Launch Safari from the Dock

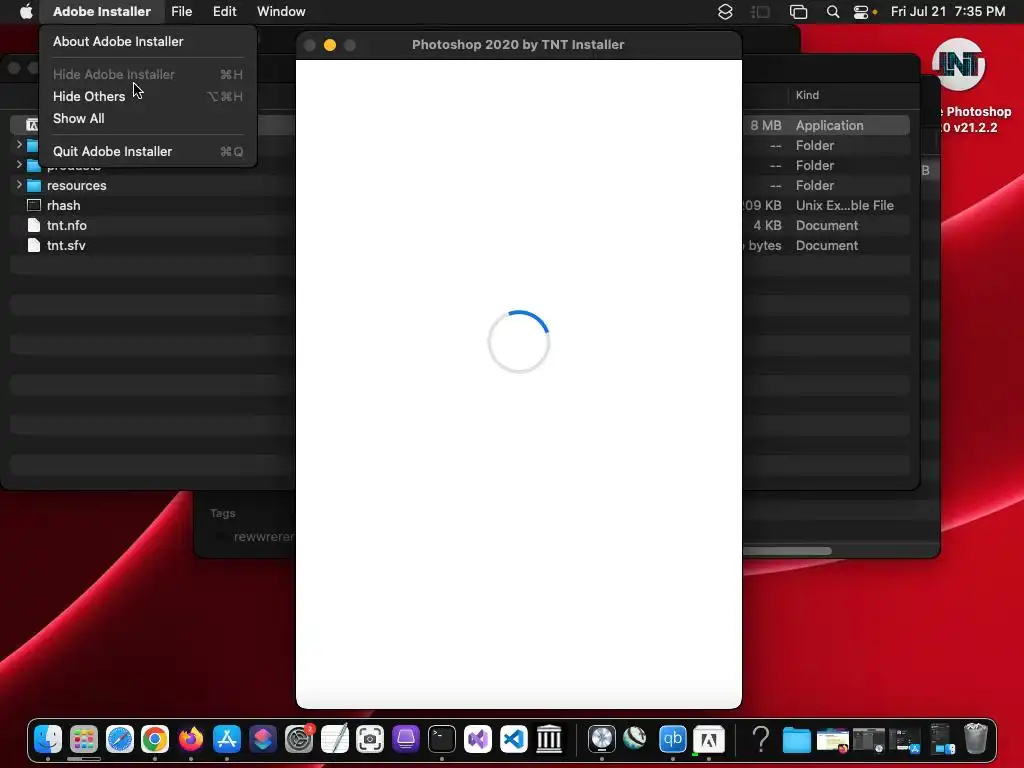[x=120, y=739]
